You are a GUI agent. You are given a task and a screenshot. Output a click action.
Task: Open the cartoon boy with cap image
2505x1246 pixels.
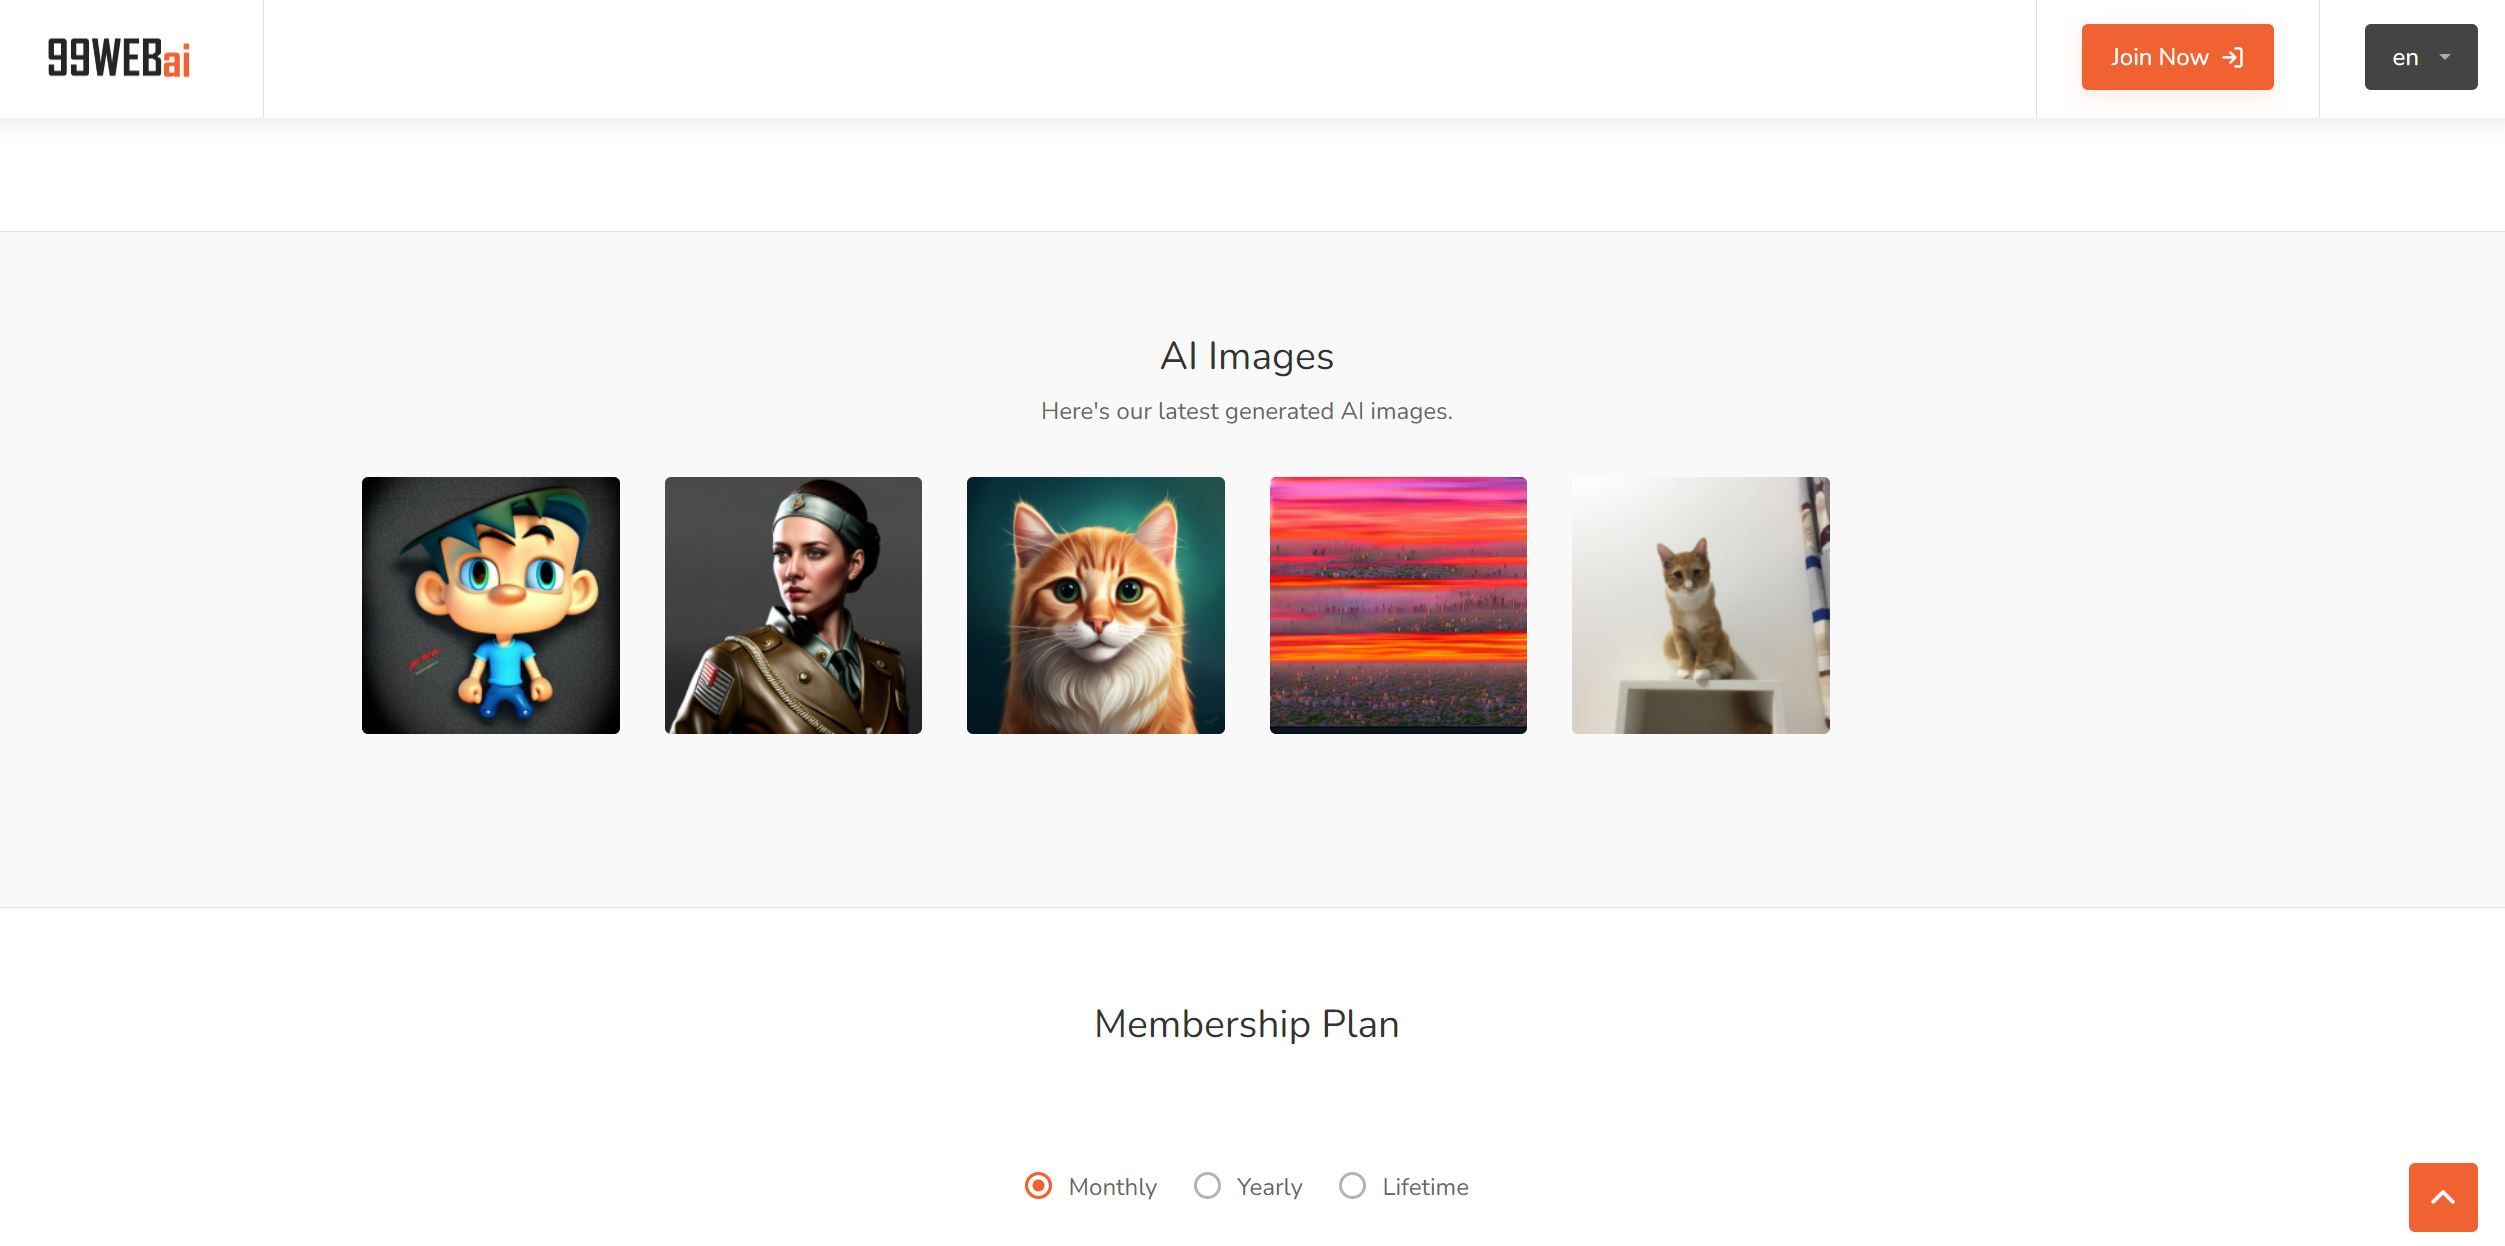(491, 605)
